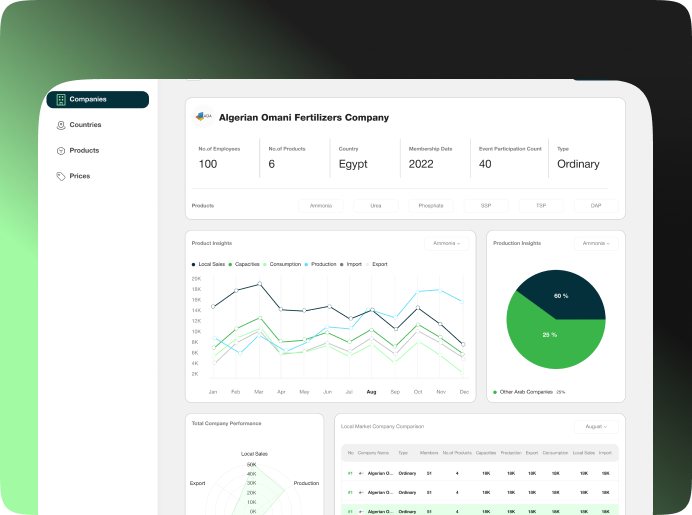Sort by the Local Sales column header
The image size is (692, 515).
(584, 453)
